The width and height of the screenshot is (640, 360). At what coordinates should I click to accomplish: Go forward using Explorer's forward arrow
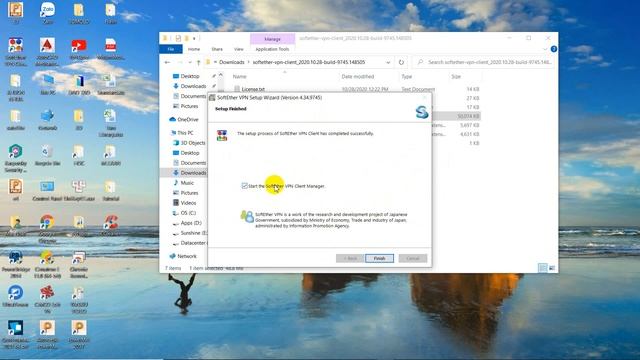[180, 62]
